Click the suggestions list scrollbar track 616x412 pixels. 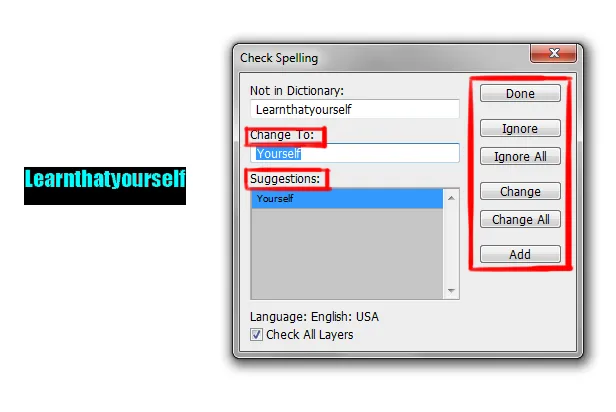point(452,245)
